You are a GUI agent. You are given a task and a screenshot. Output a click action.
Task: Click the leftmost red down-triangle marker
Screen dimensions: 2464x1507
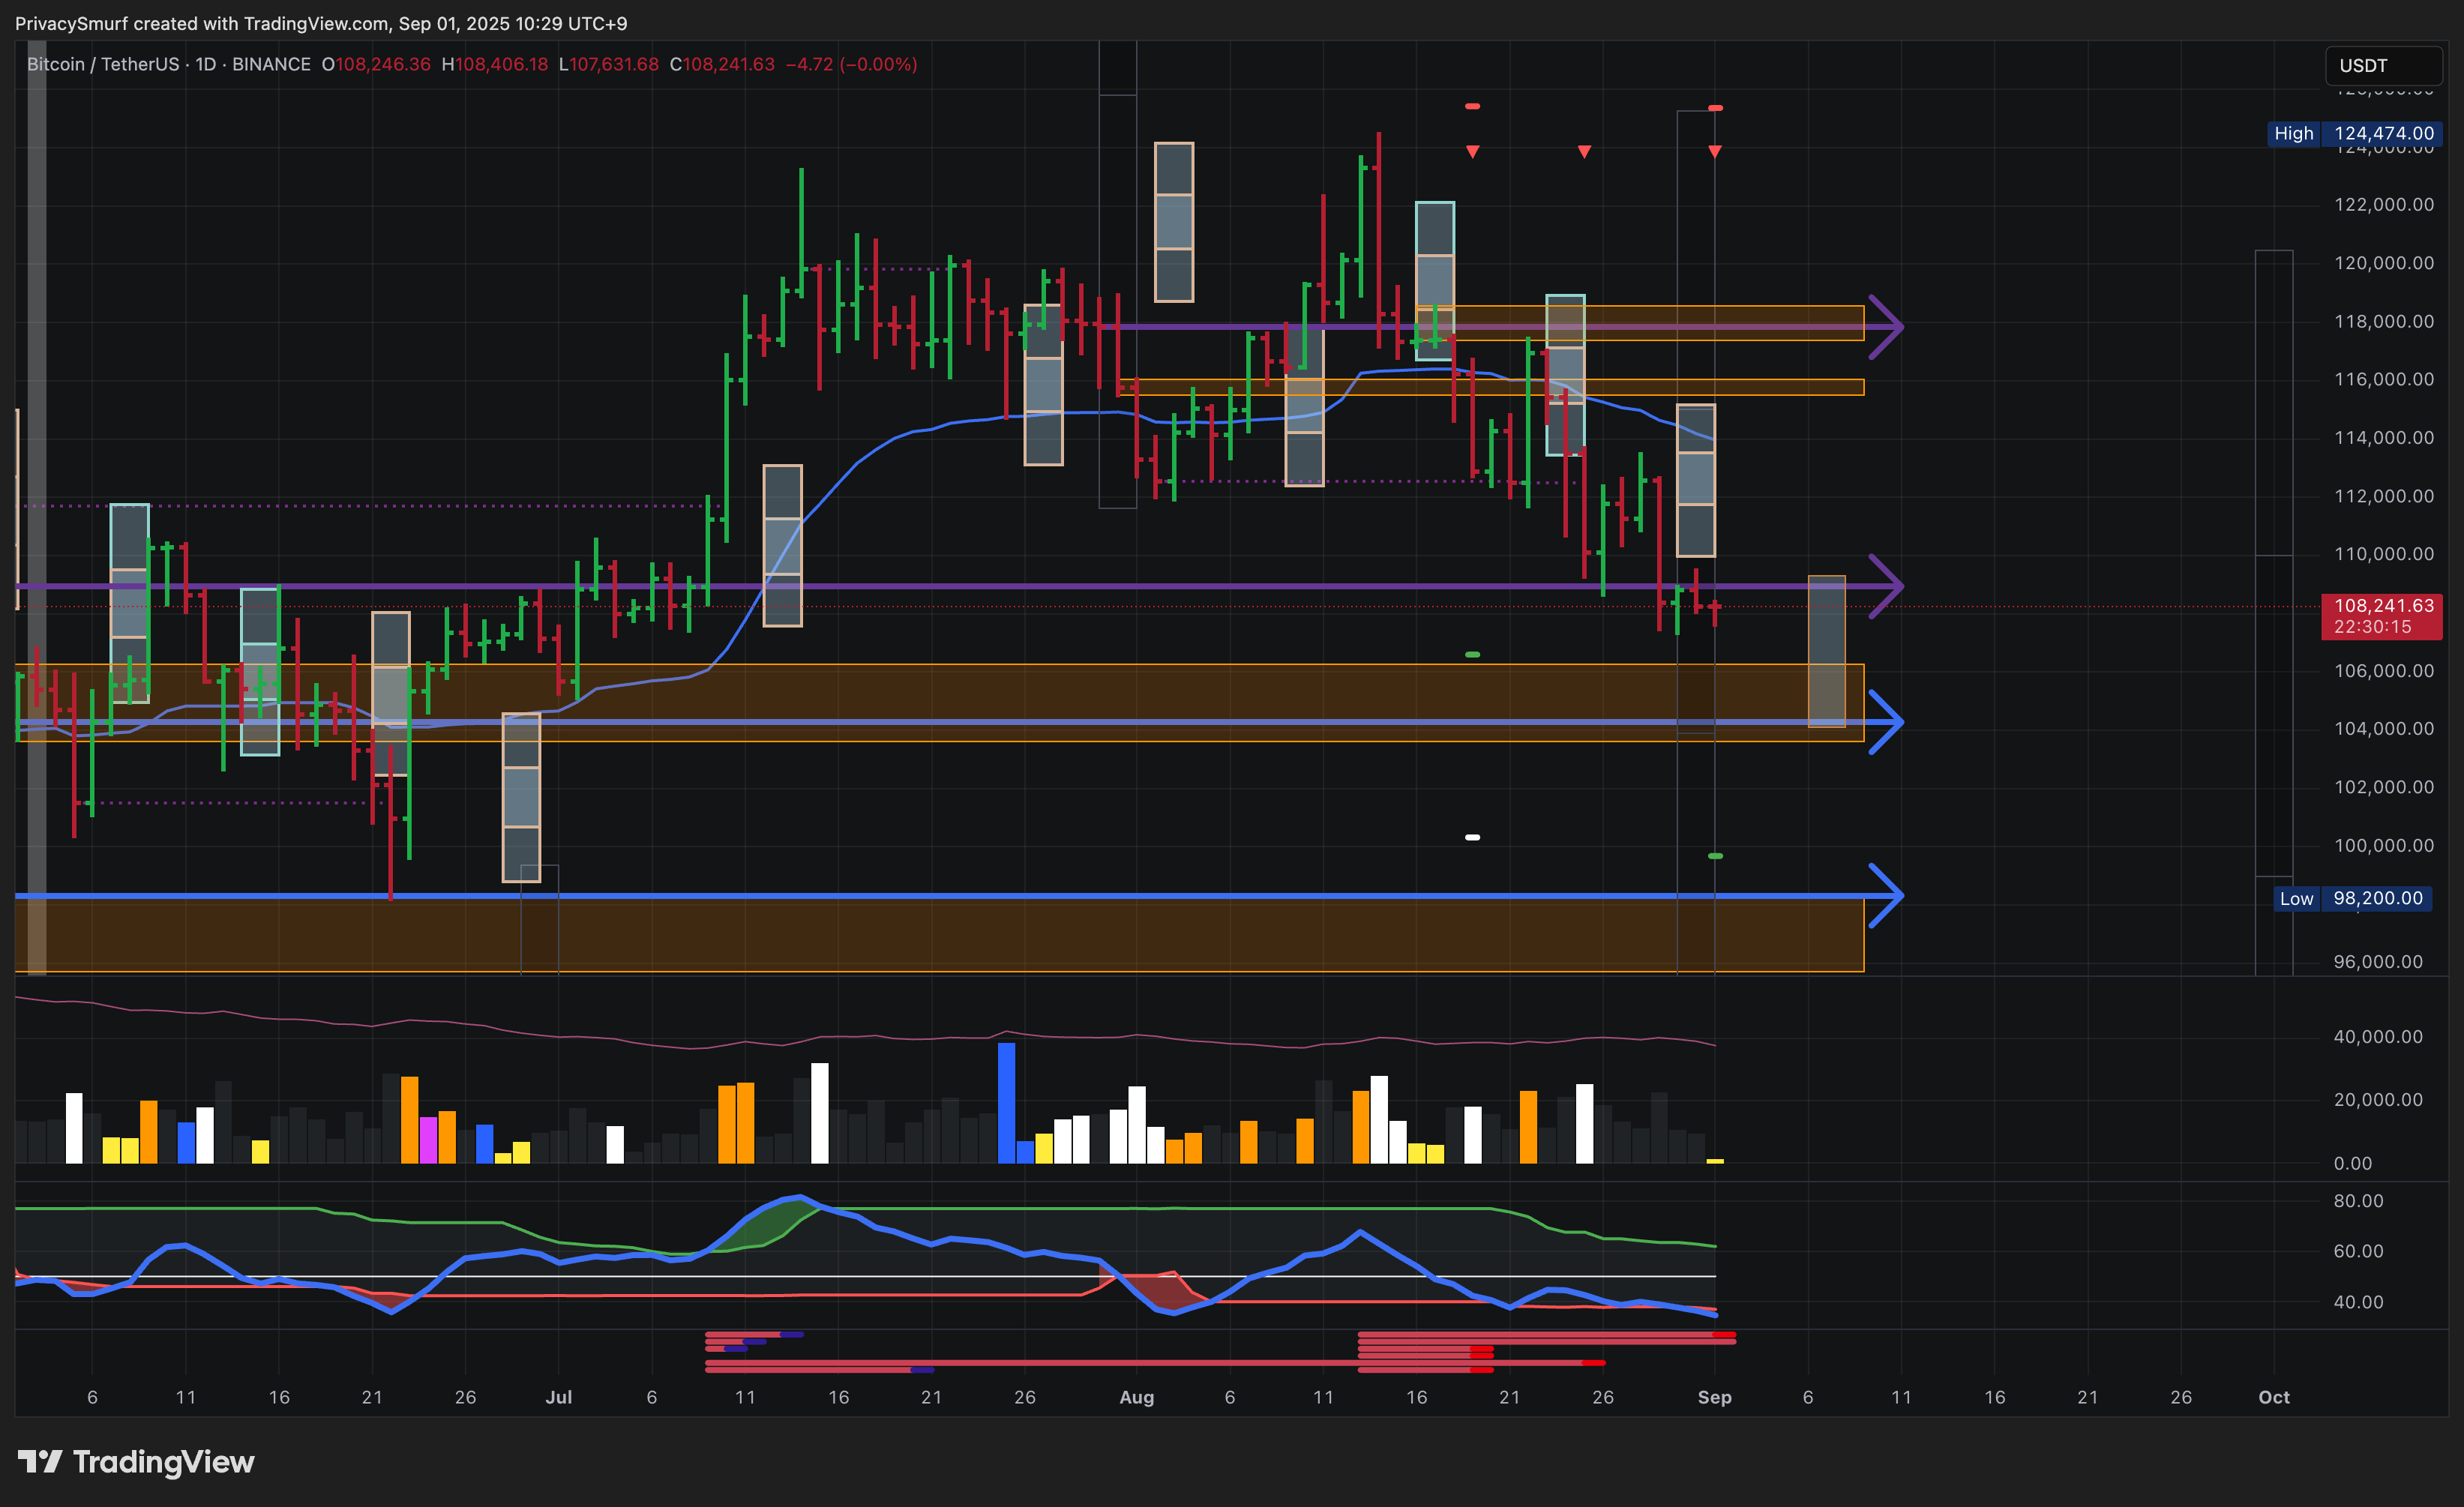tap(1472, 152)
